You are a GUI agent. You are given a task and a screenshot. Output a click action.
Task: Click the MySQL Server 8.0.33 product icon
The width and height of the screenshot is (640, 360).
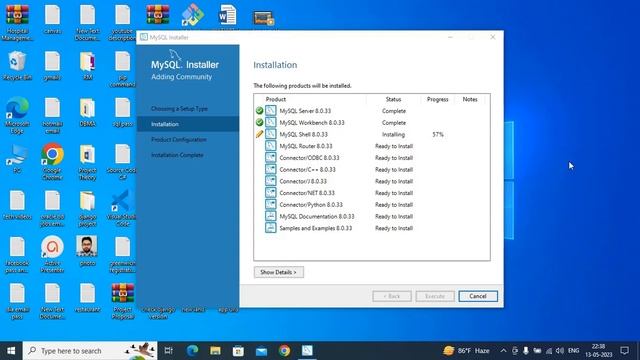pos(271,111)
